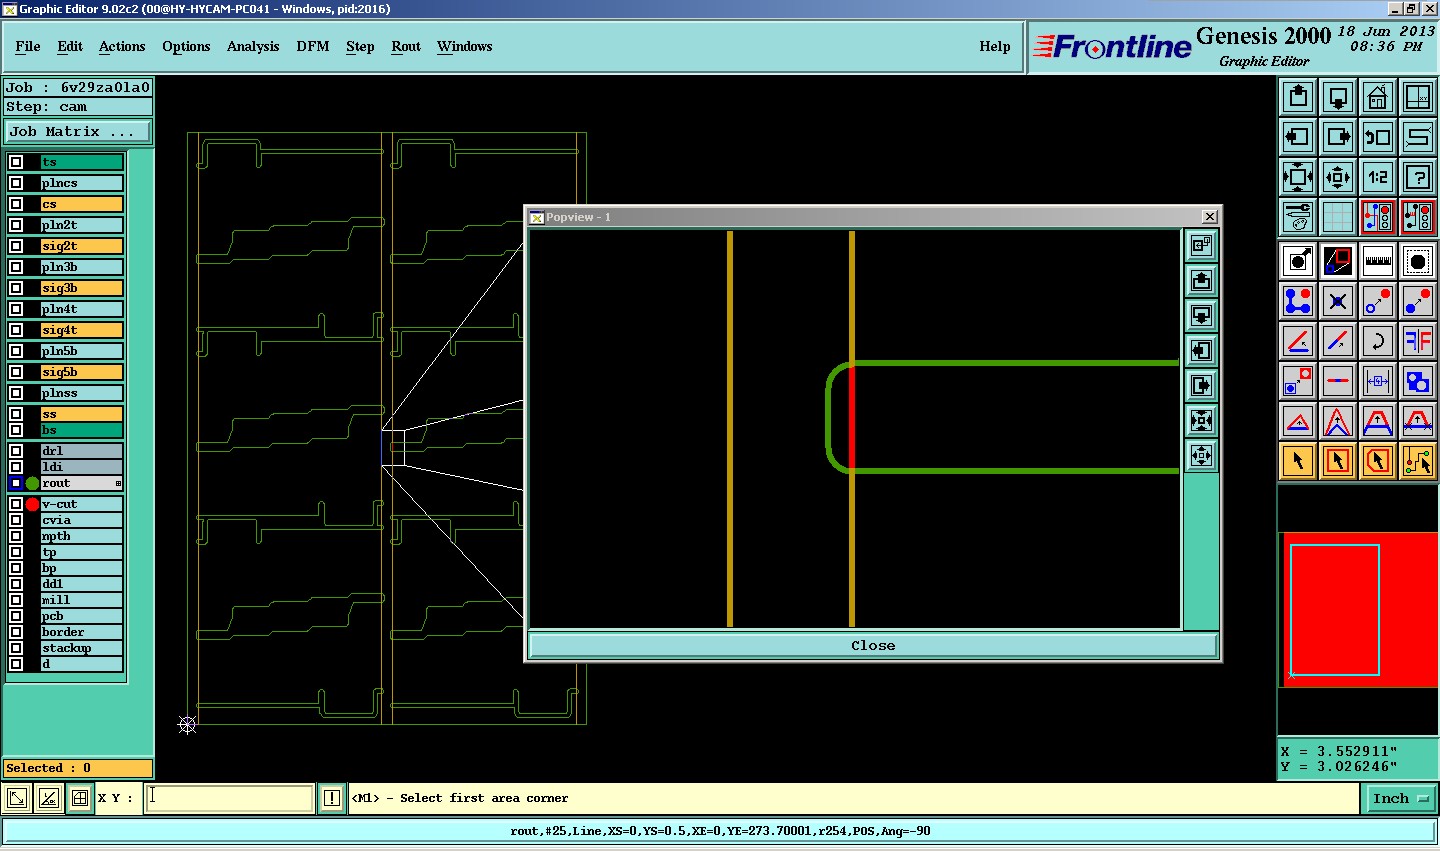Click the dashed circle highlight icon

pos(1418,261)
